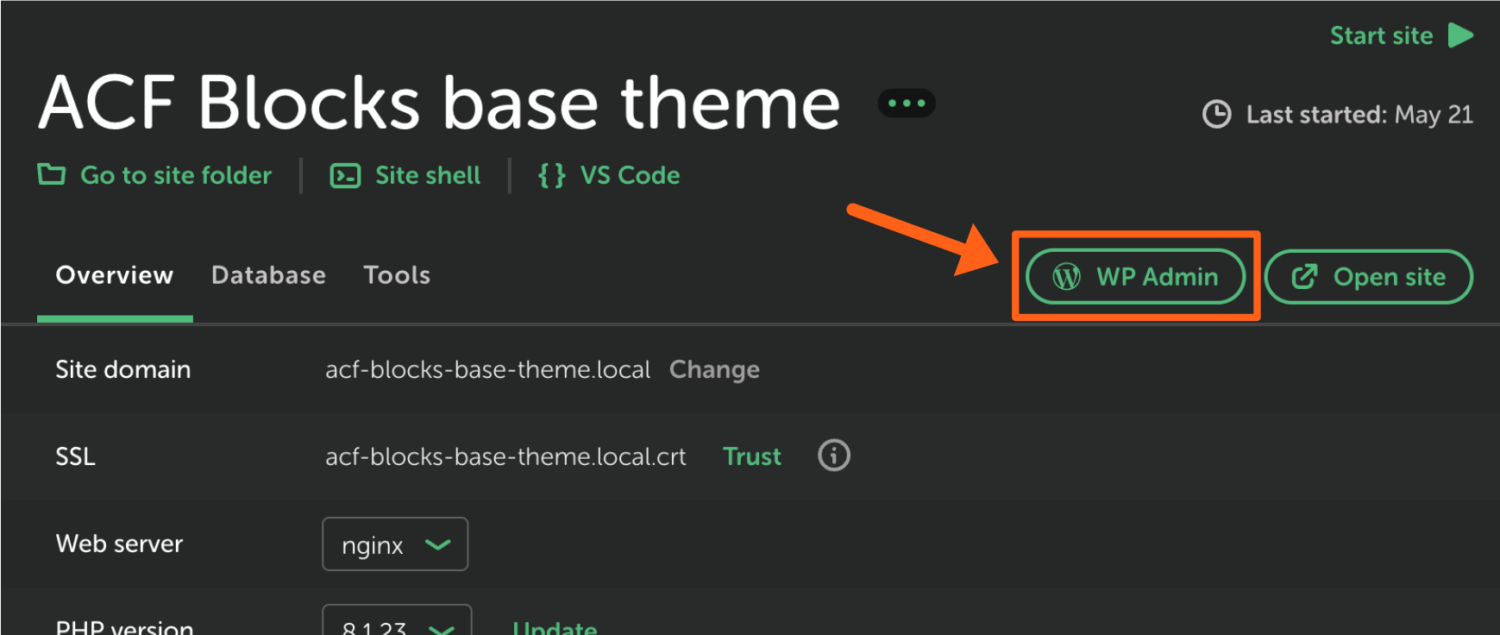Click the Trust SSL certificate link
The width and height of the screenshot is (1500, 635).
[x=752, y=457]
